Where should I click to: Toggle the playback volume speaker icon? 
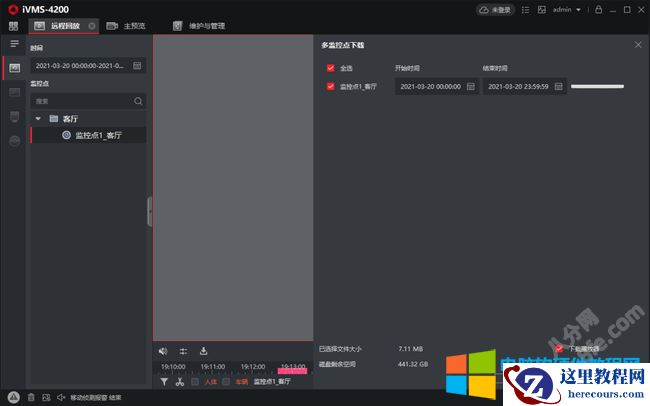click(163, 351)
